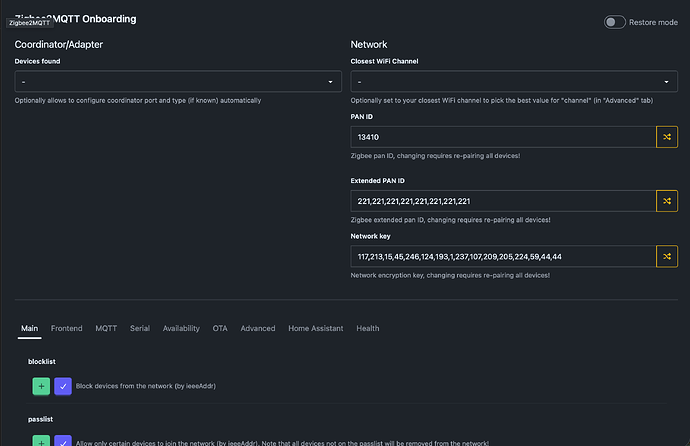The height and width of the screenshot is (446, 690).
Task: Open the OTA tab
Action: [x=220, y=329]
